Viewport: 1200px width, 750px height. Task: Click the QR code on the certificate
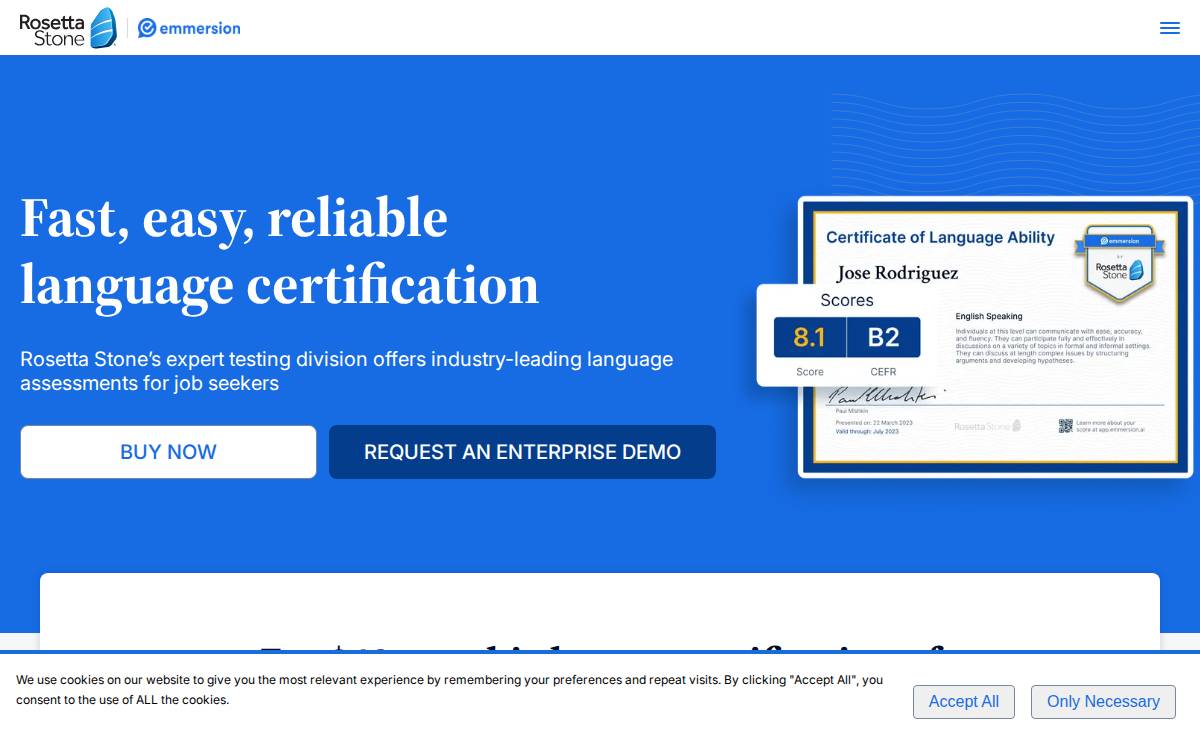[1065, 426]
